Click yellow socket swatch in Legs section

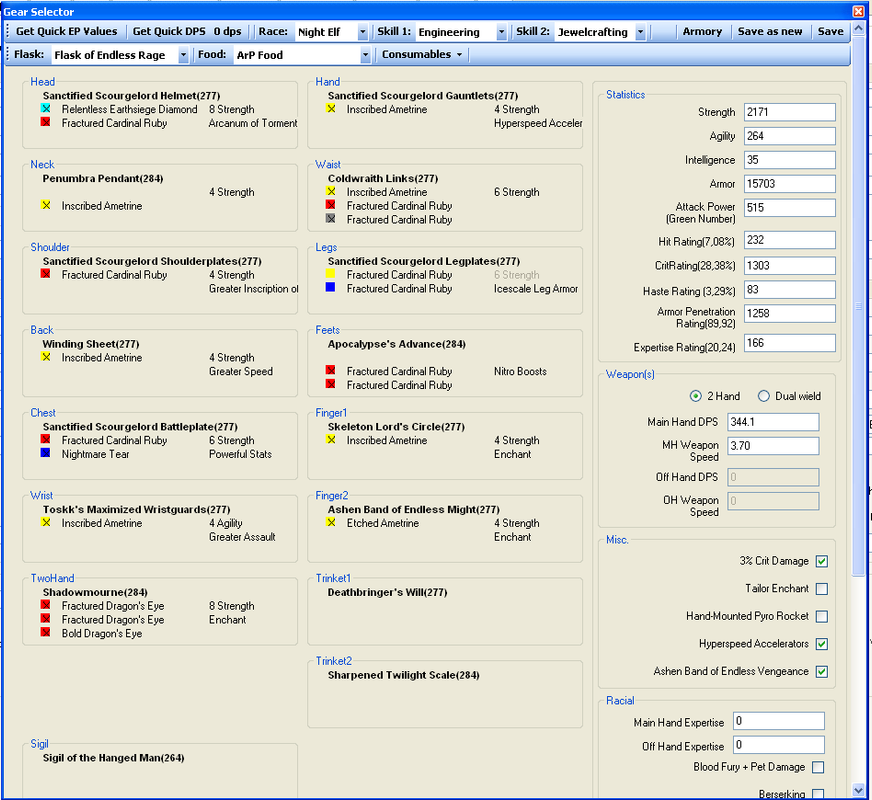click(330, 274)
